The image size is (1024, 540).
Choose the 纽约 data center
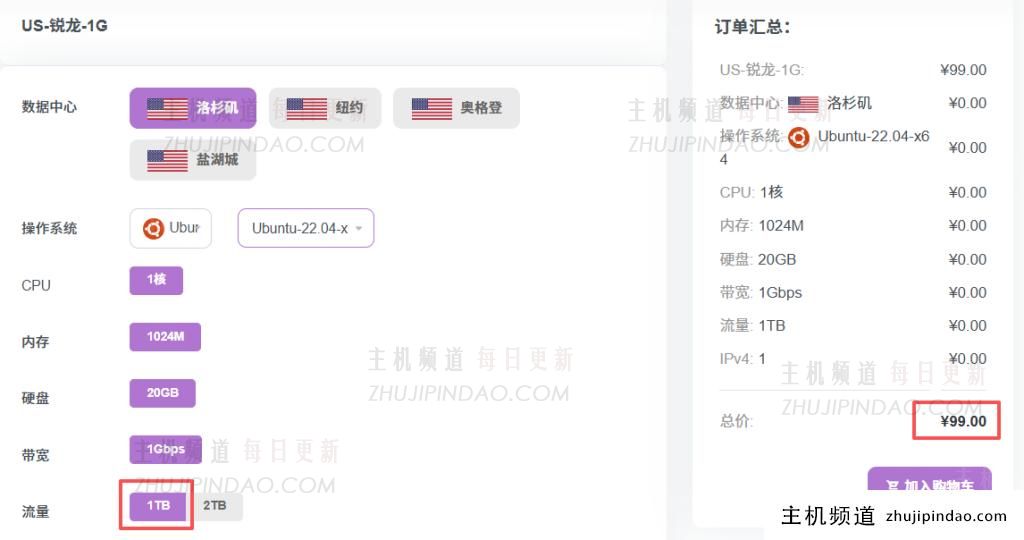(325, 108)
